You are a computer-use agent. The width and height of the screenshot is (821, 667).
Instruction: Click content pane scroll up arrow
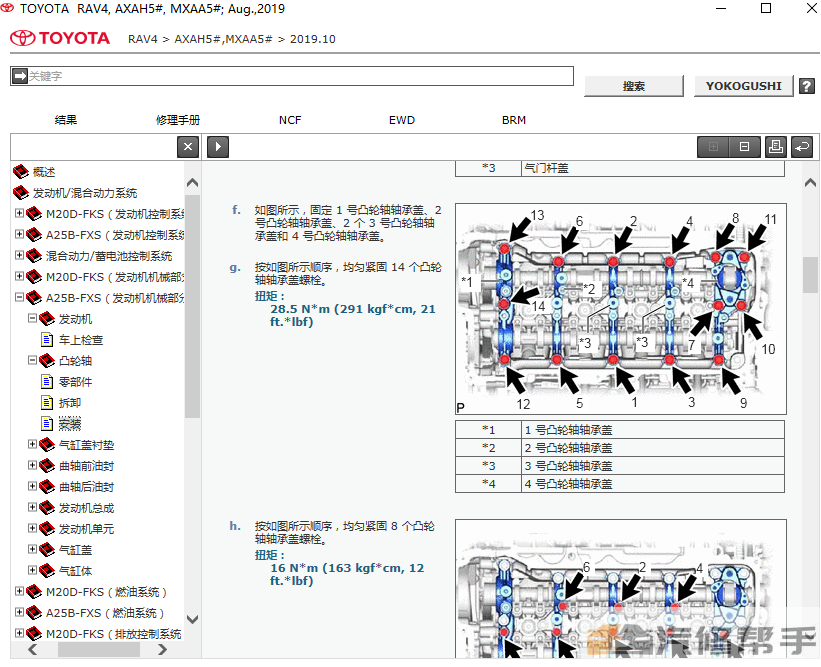pos(810,183)
